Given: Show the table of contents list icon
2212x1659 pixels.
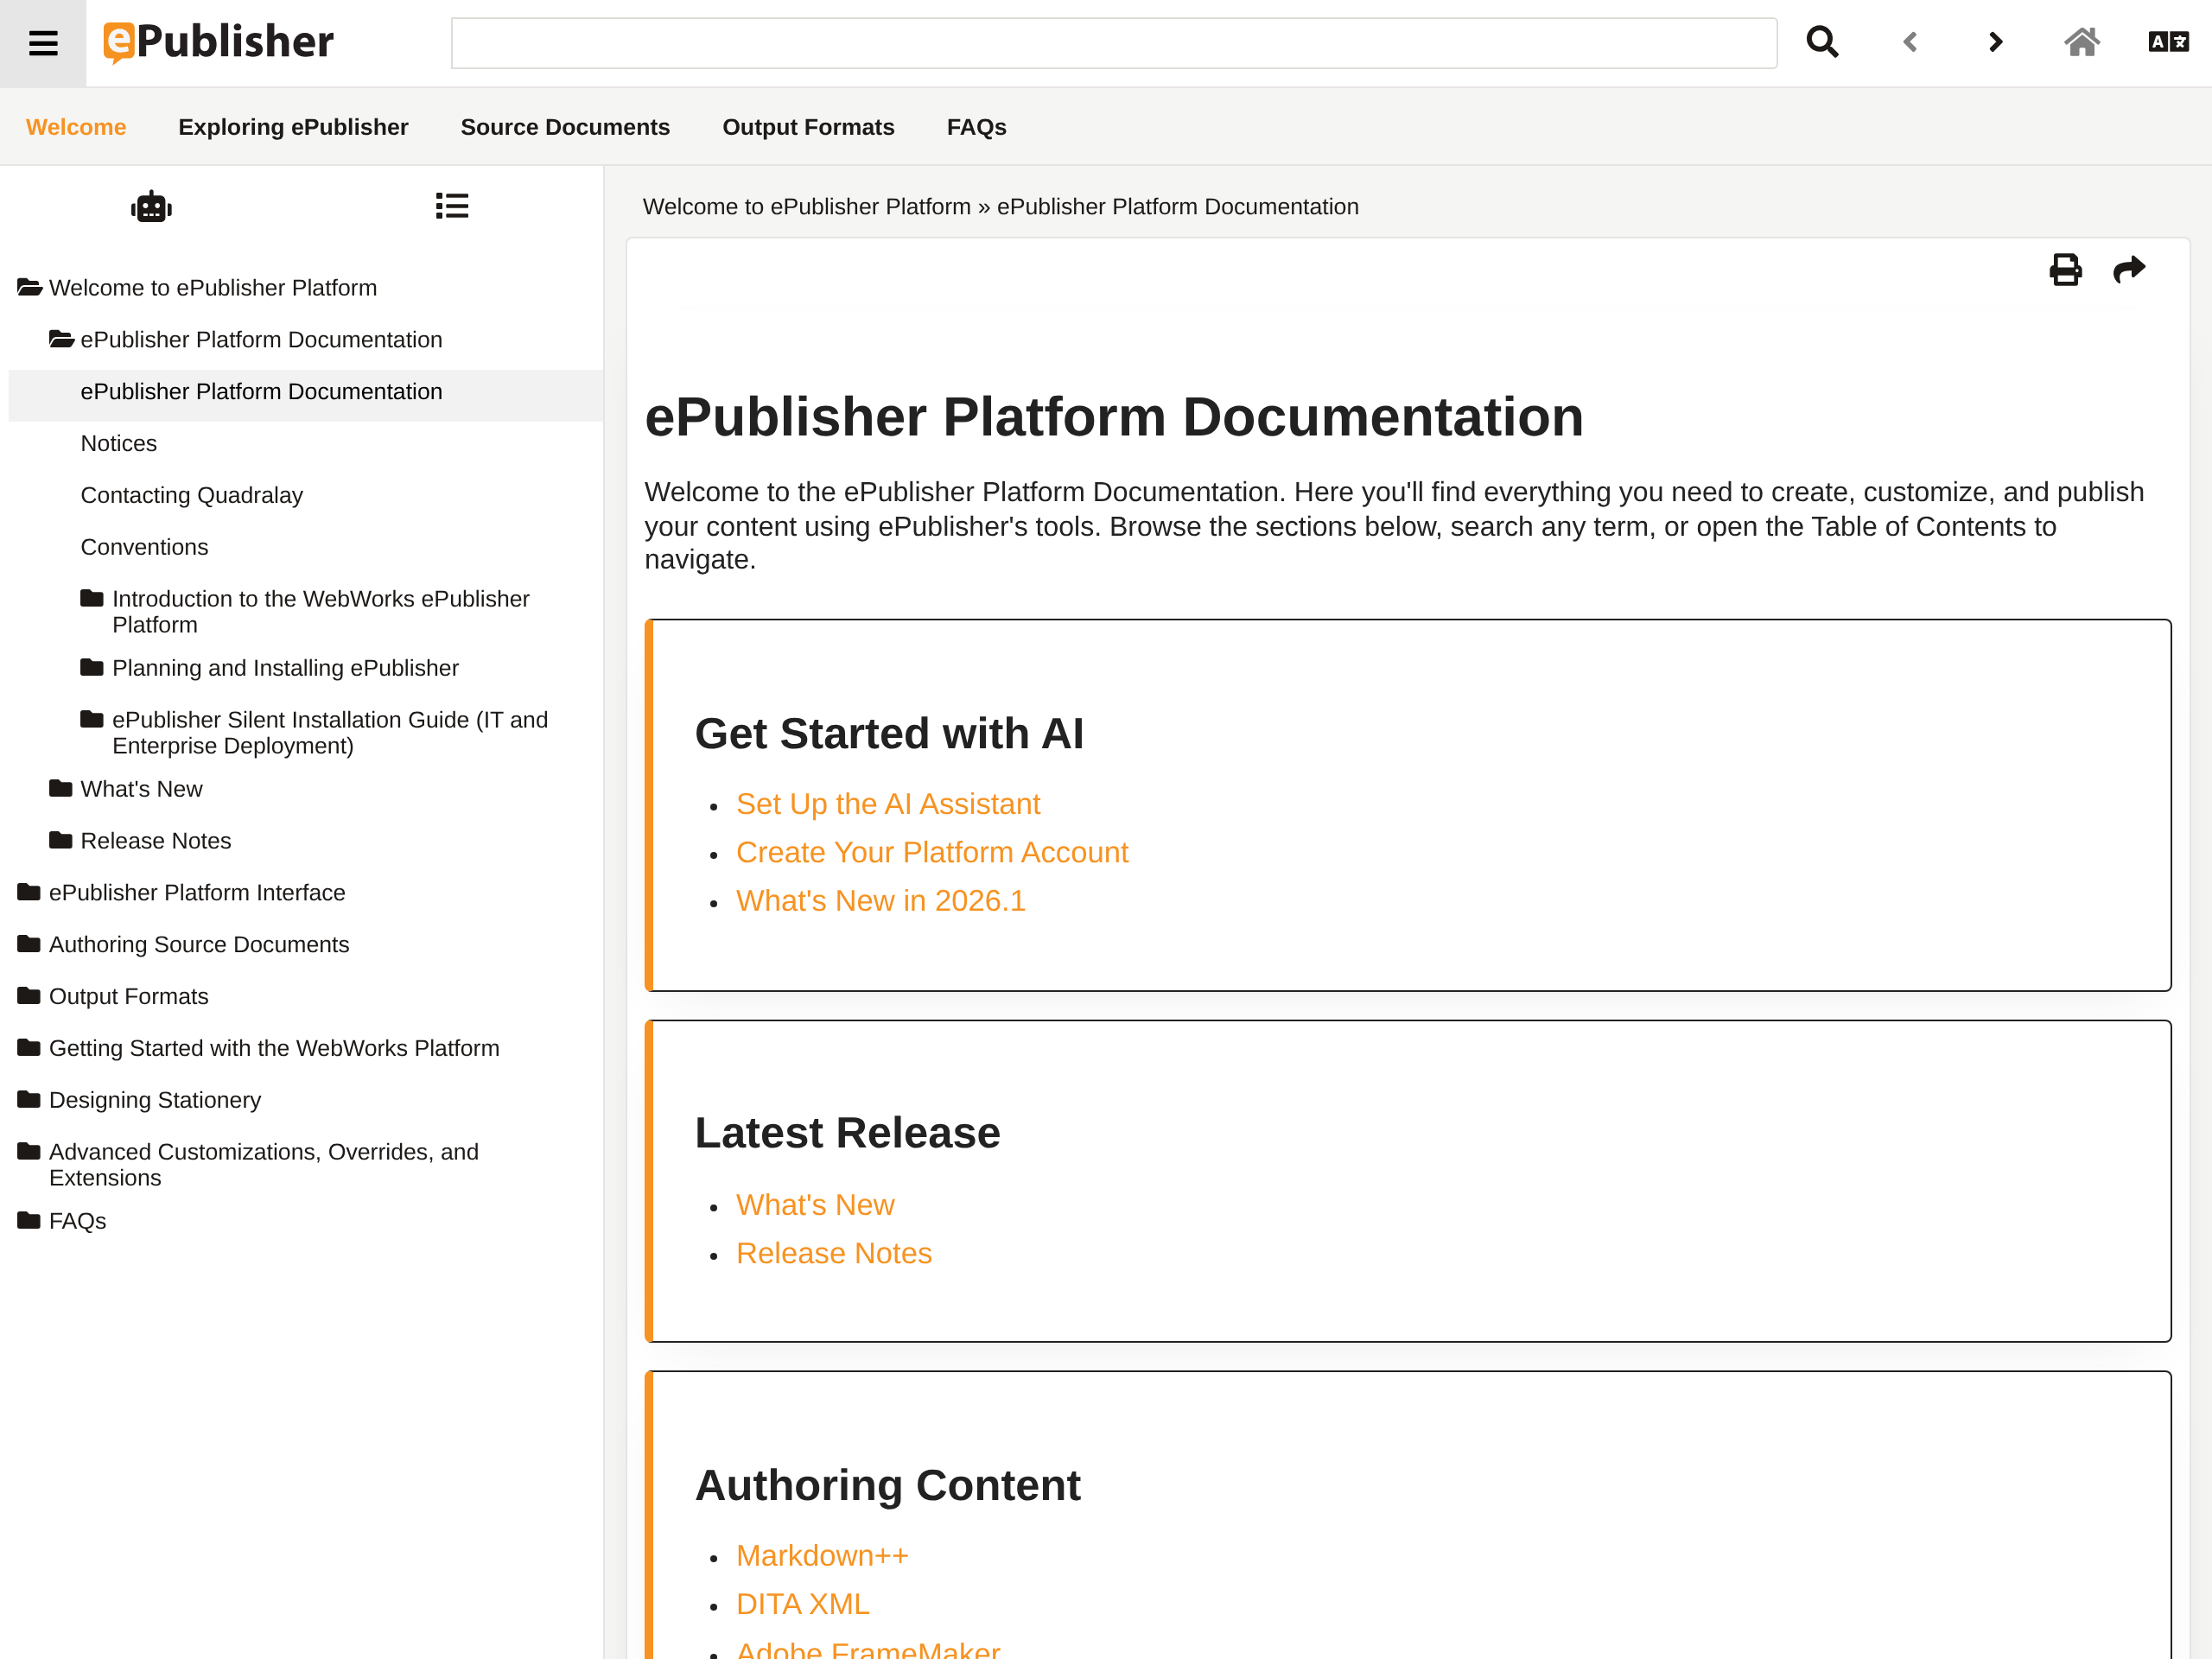Looking at the screenshot, I should point(452,206).
